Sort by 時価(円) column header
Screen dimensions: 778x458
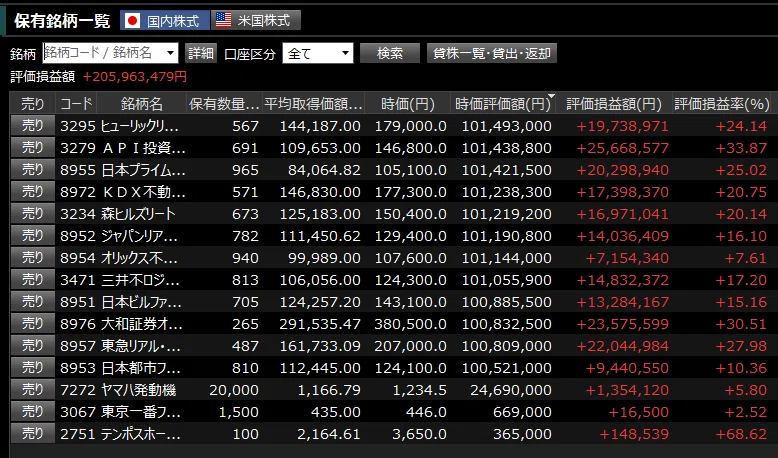407,104
